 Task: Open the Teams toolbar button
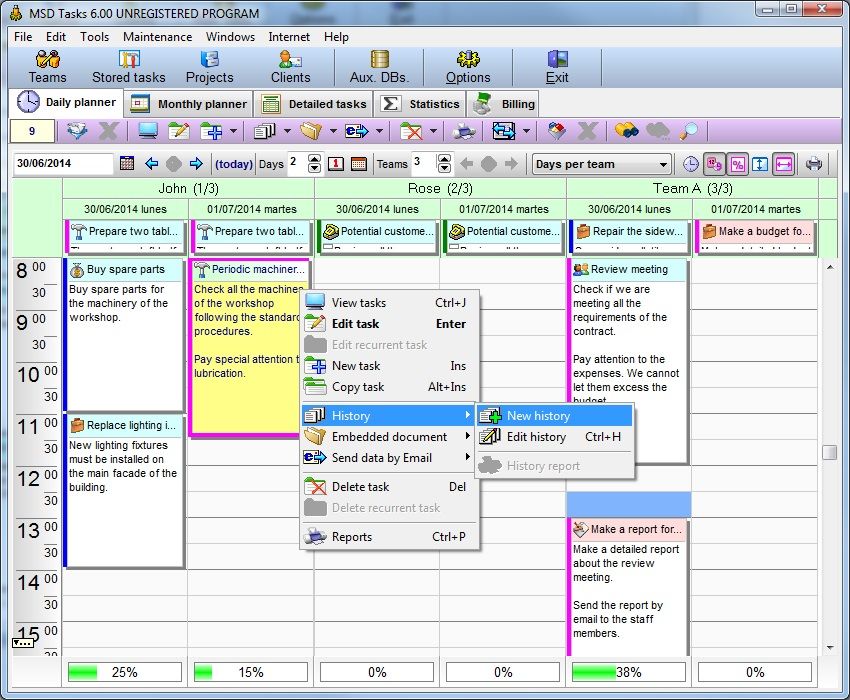coord(47,67)
